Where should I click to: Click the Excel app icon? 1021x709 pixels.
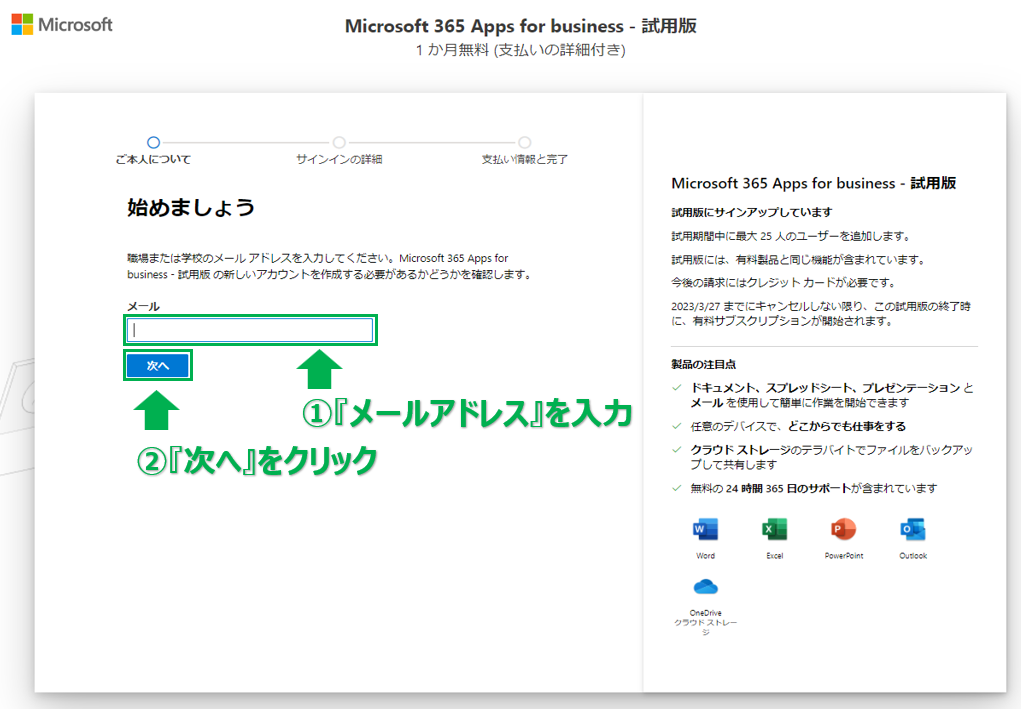[774, 530]
